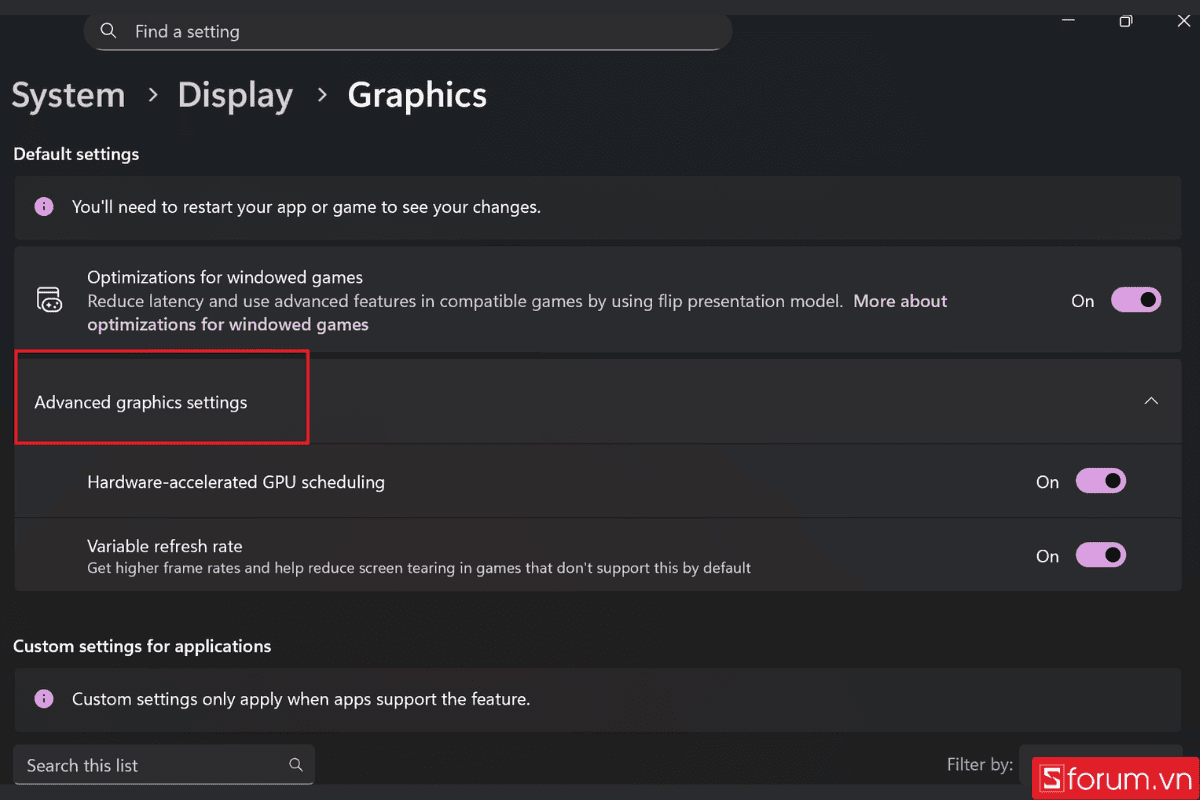Collapse Advanced graphics settings with the chevron
This screenshot has width=1200, height=800.
(1150, 399)
